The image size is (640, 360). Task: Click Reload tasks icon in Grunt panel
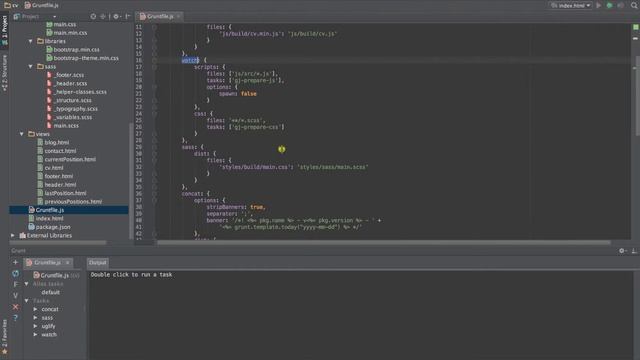pyautogui.click(x=16, y=273)
